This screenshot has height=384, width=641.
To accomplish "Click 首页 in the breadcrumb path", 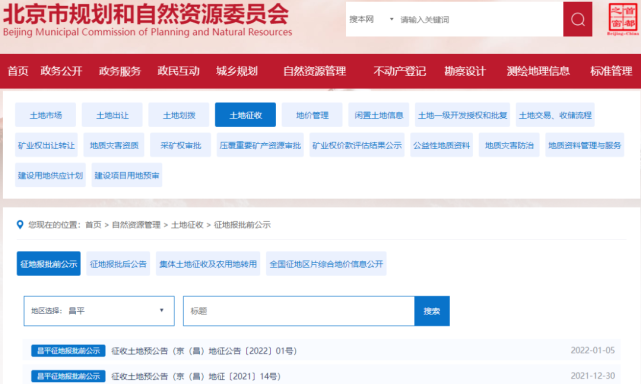I will pos(93,225).
